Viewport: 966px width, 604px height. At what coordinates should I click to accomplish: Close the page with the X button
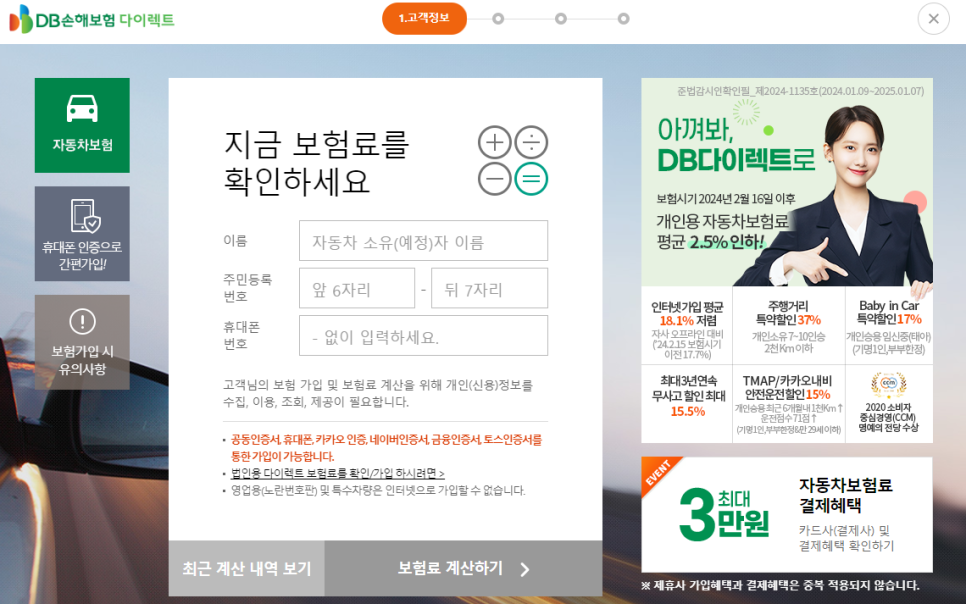[933, 18]
